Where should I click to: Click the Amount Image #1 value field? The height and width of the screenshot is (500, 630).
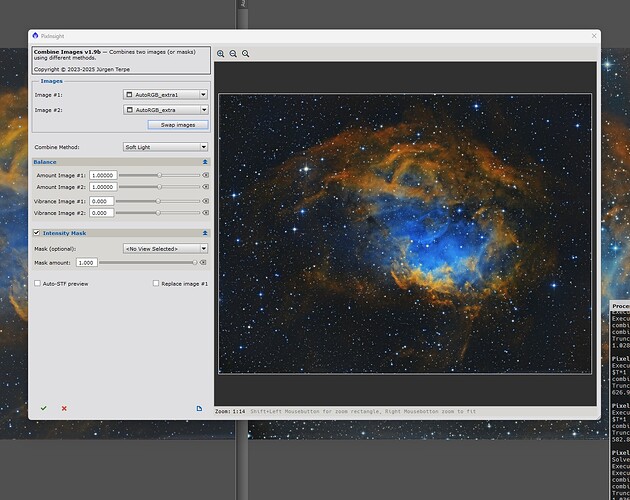tap(103, 175)
